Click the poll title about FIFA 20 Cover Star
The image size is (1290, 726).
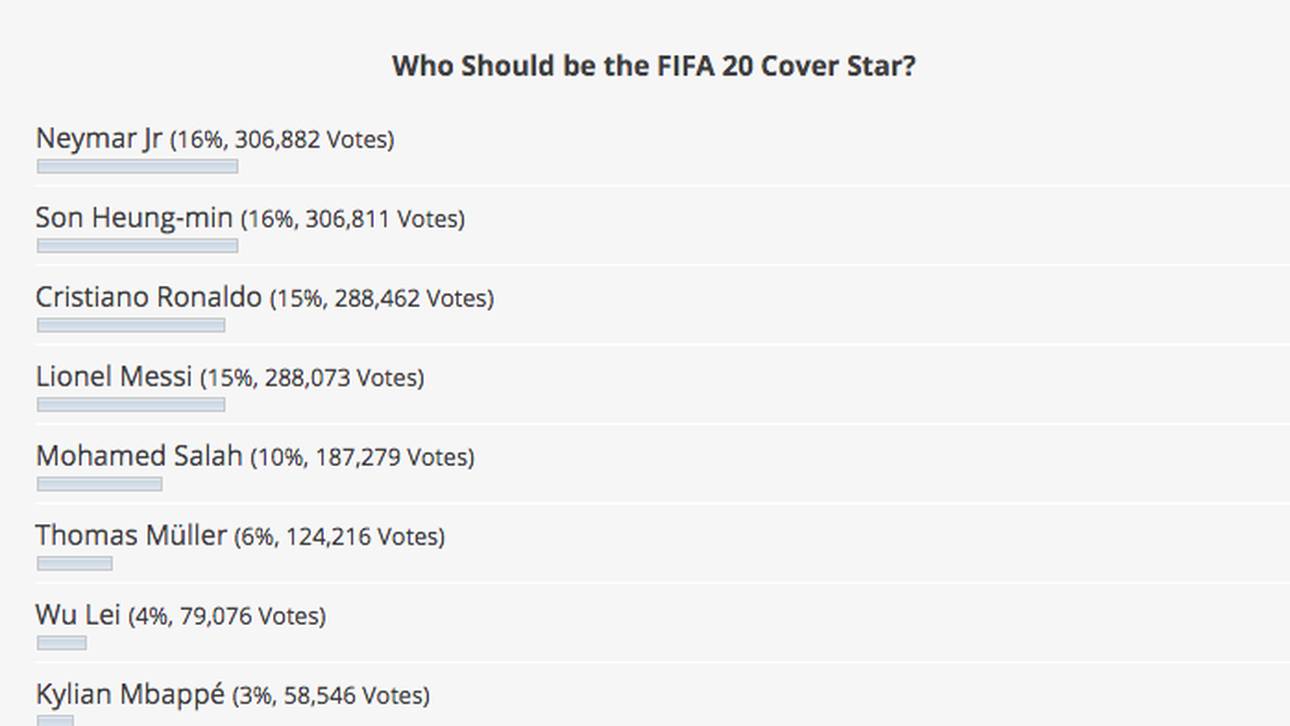point(653,66)
